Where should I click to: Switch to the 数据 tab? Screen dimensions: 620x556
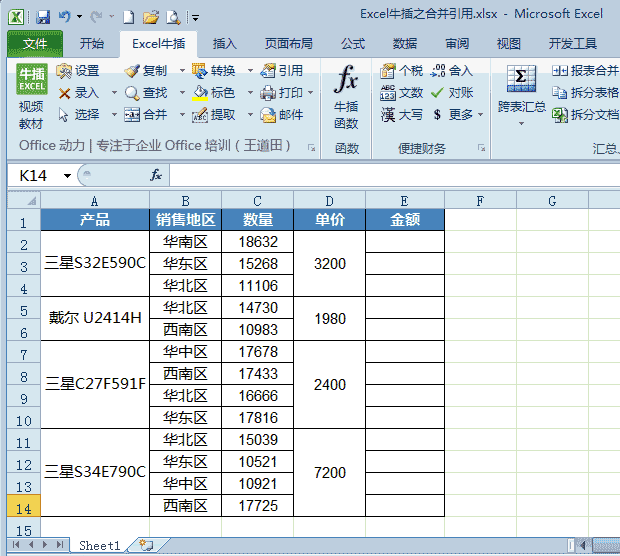405,44
